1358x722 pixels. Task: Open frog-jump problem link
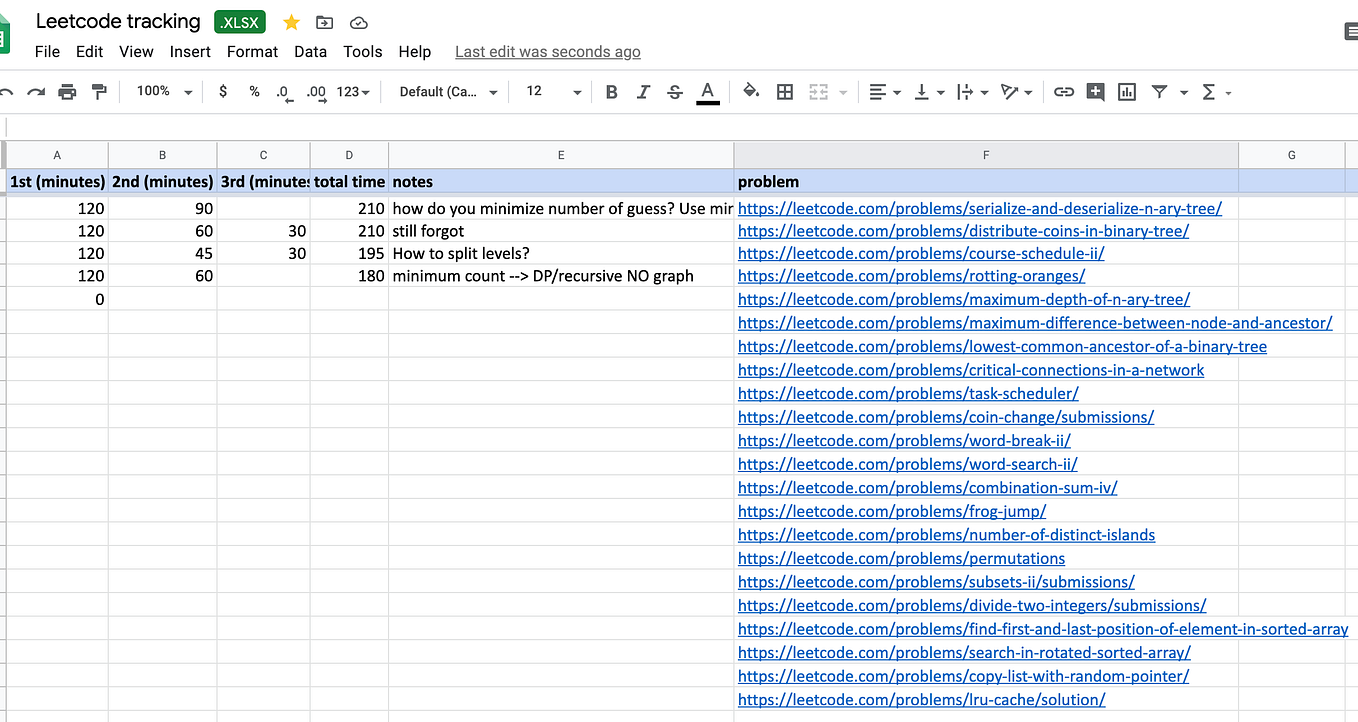tap(892, 511)
